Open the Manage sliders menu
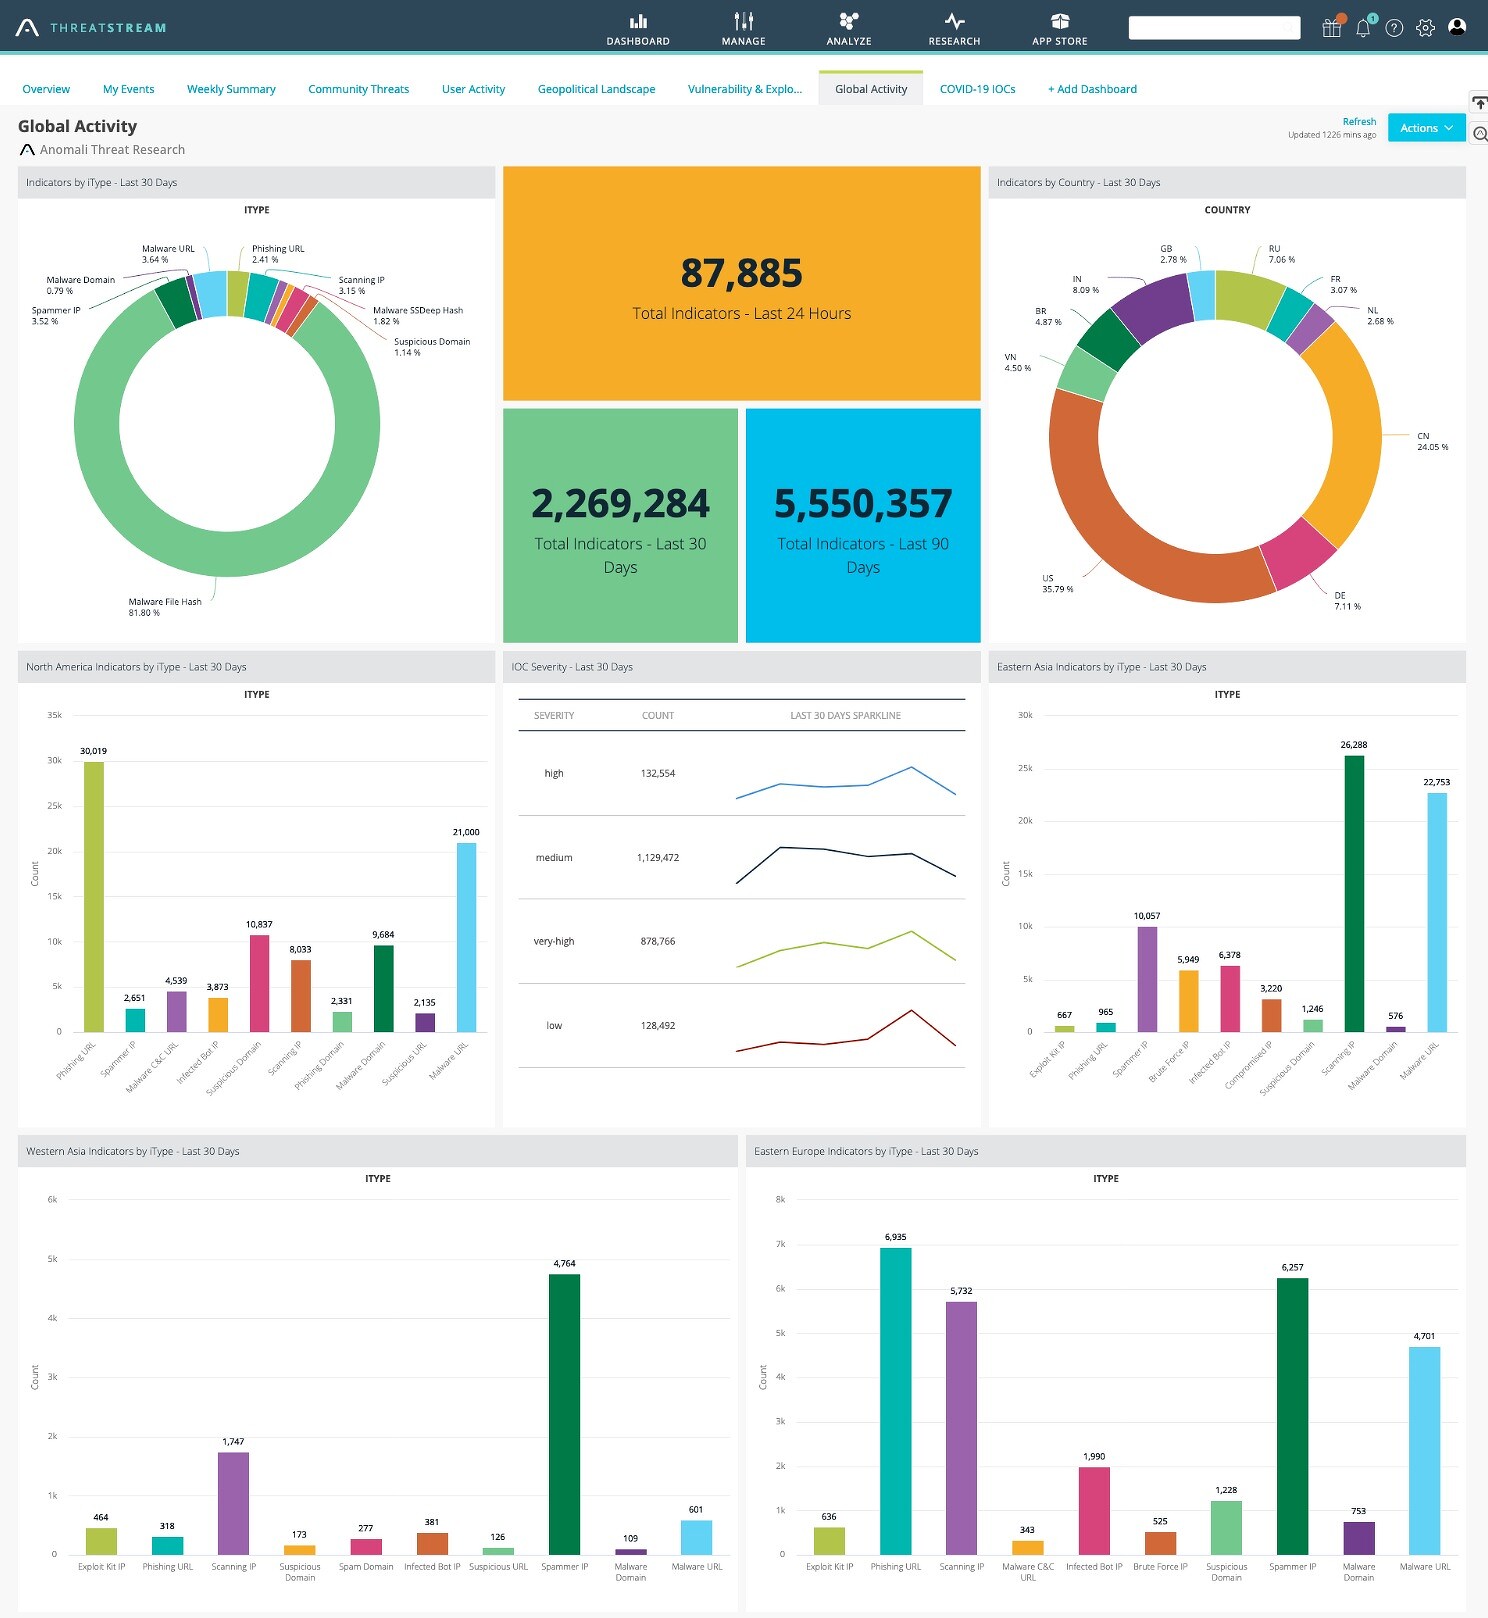 (743, 28)
